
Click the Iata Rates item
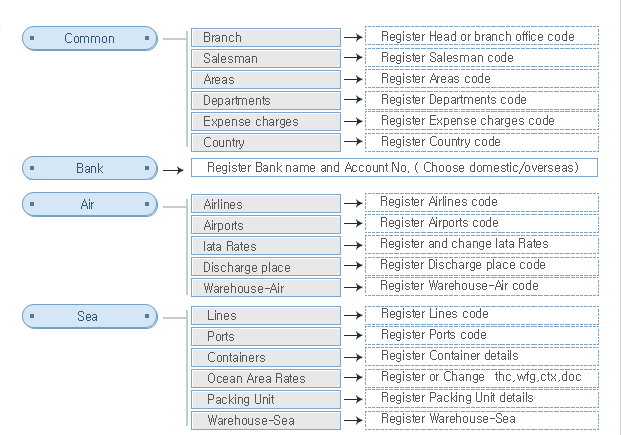coord(265,246)
